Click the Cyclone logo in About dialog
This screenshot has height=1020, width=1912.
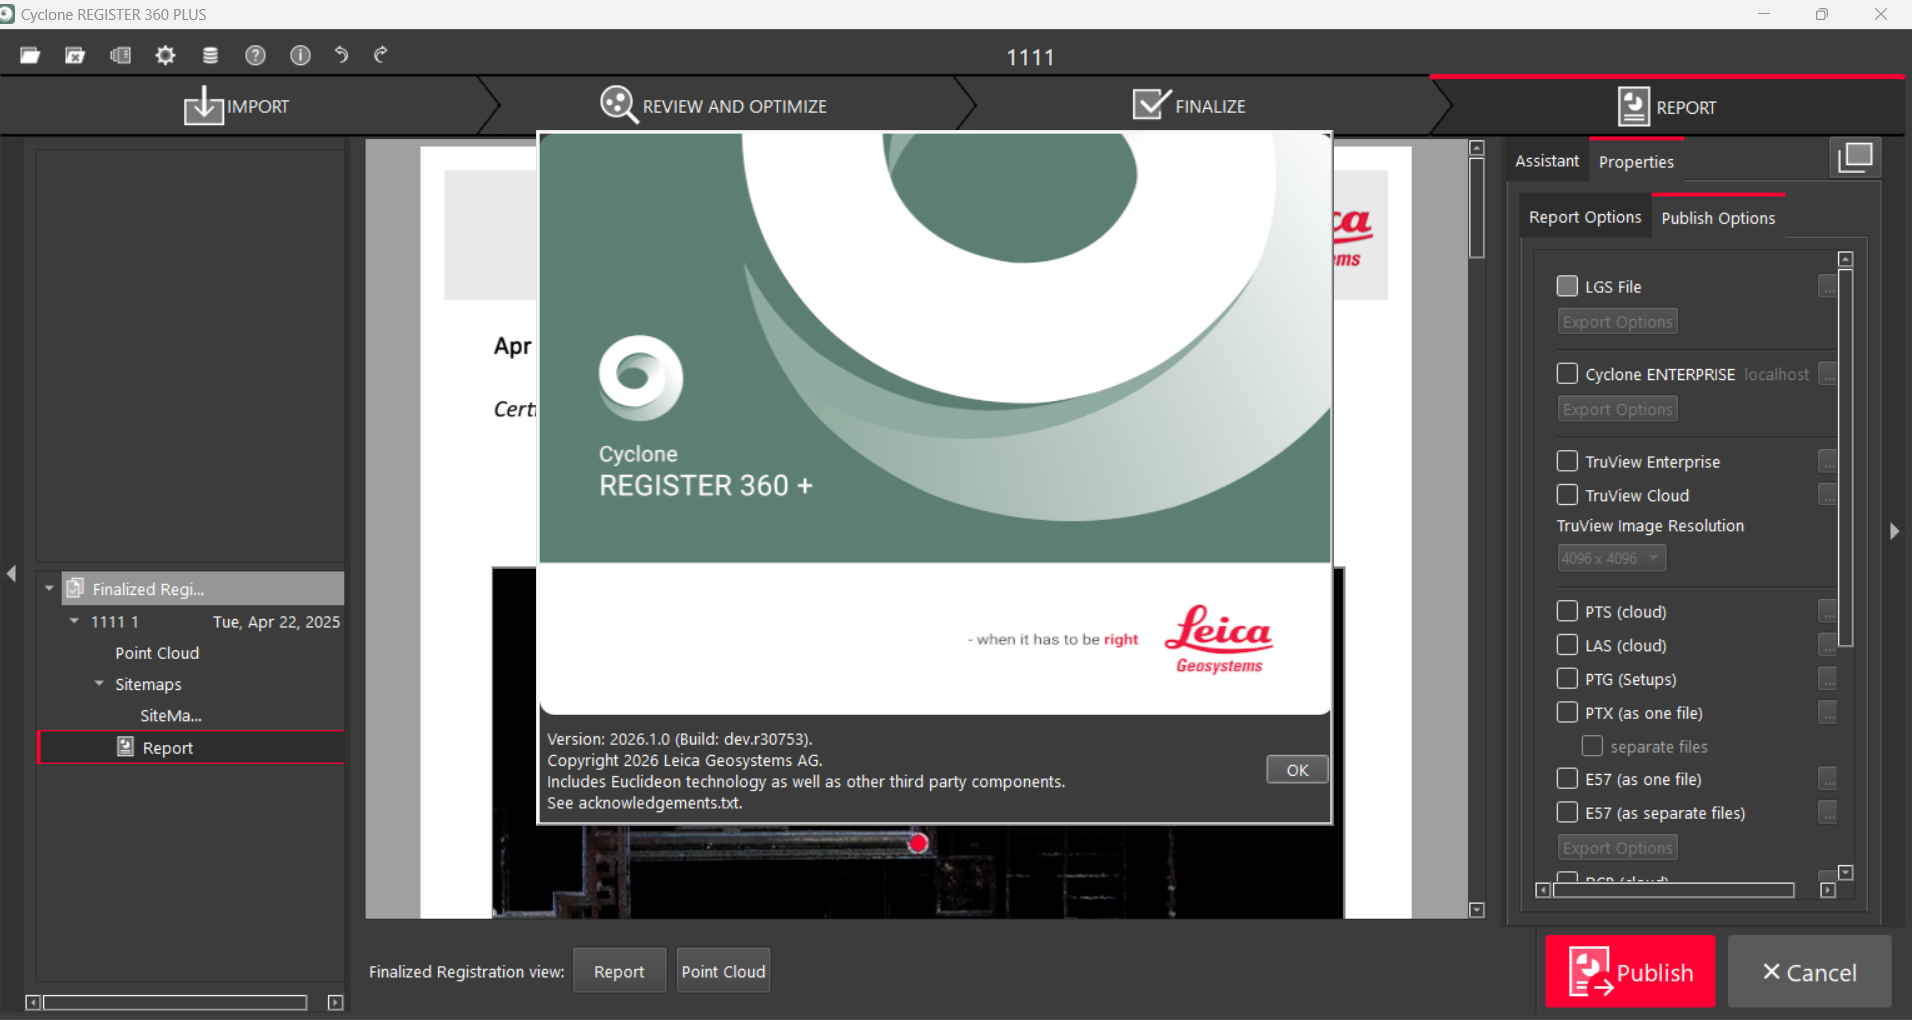pos(641,377)
